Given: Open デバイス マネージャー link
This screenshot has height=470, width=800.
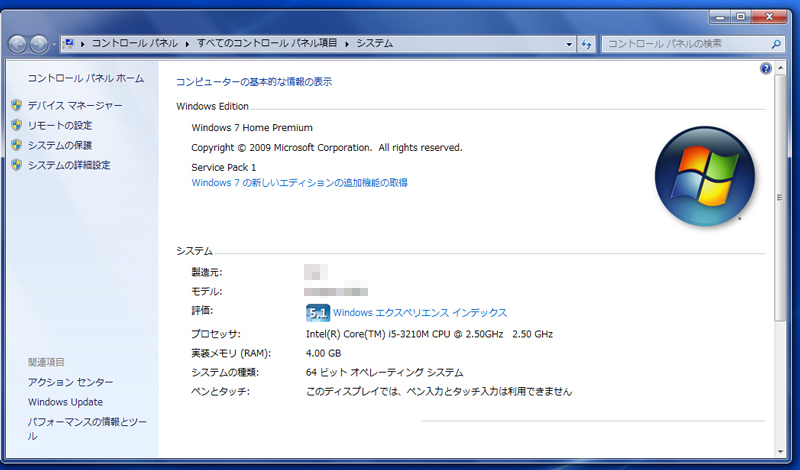Looking at the screenshot, I should pyautogui.click(x=75, y=105).
